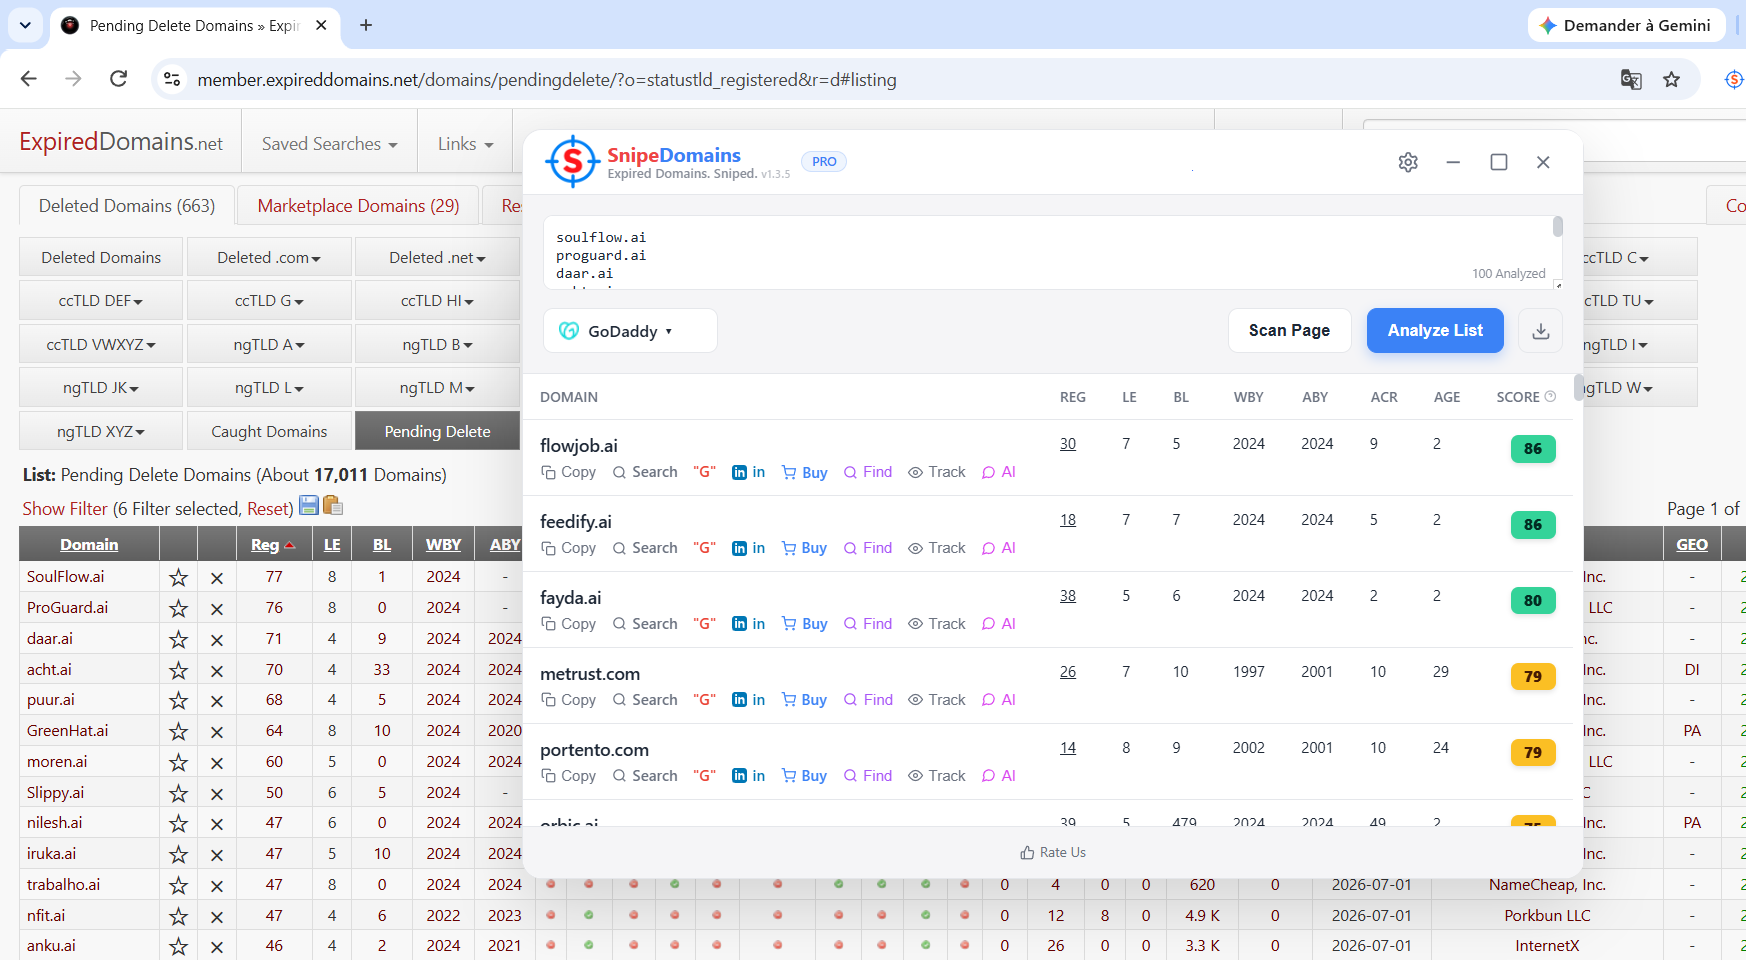Ask AI about feedify.ai

(999, 548)
